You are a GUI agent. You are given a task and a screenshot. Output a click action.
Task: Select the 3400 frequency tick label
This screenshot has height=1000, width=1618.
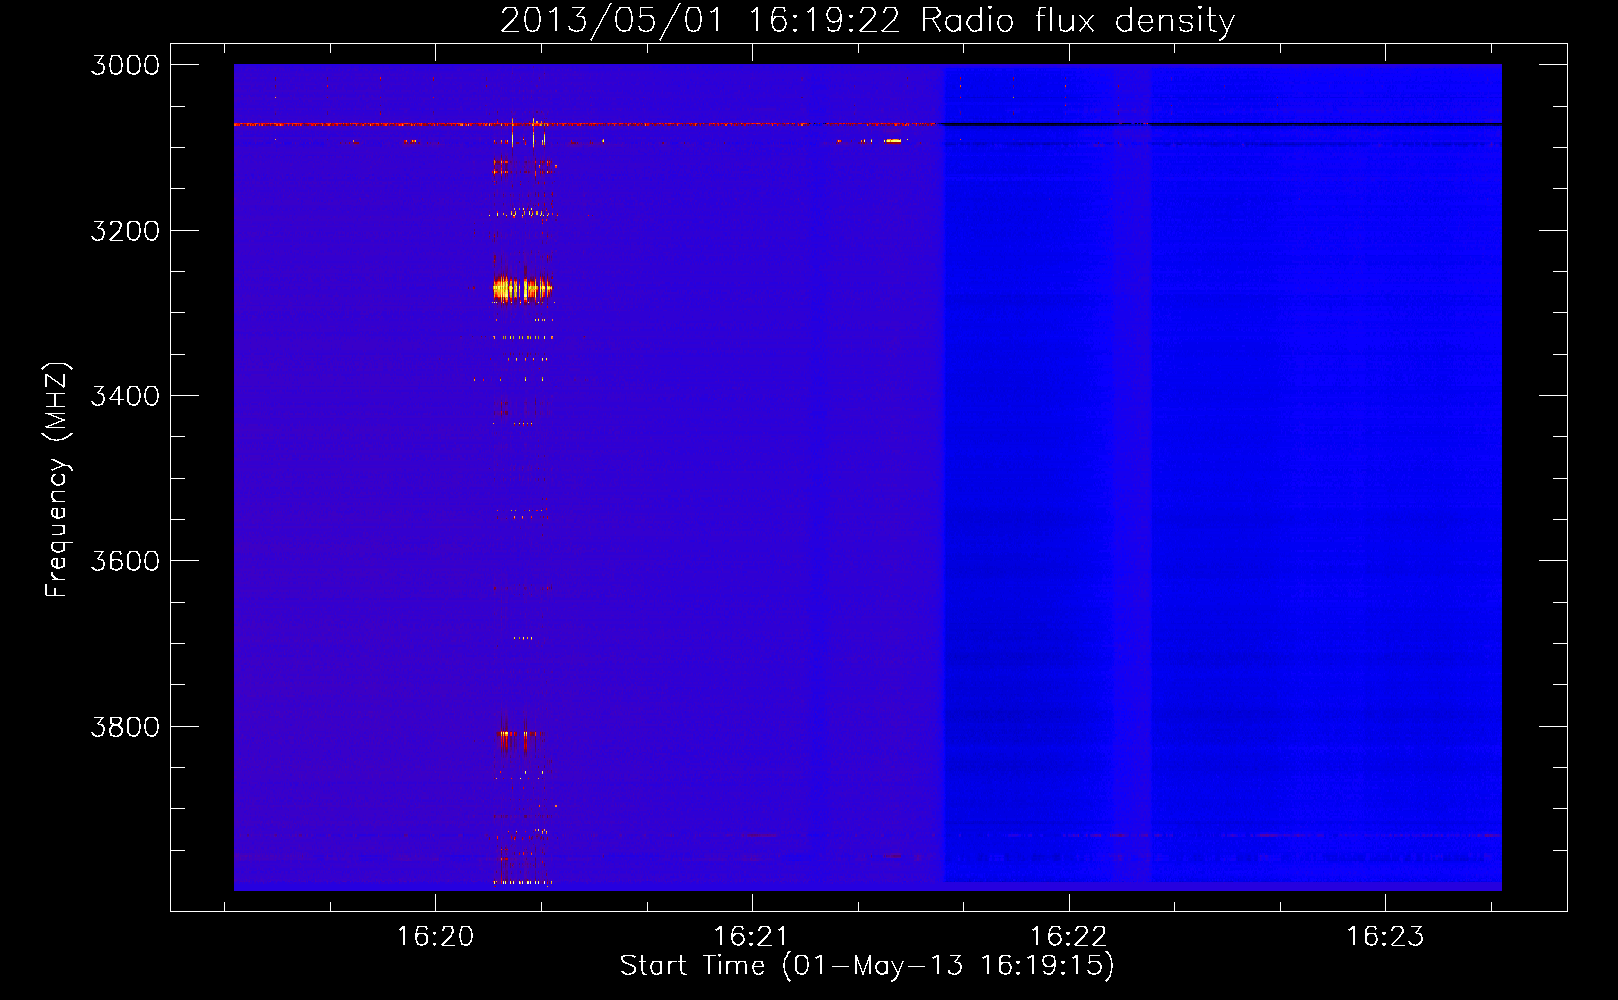click(x=125, y=396)
